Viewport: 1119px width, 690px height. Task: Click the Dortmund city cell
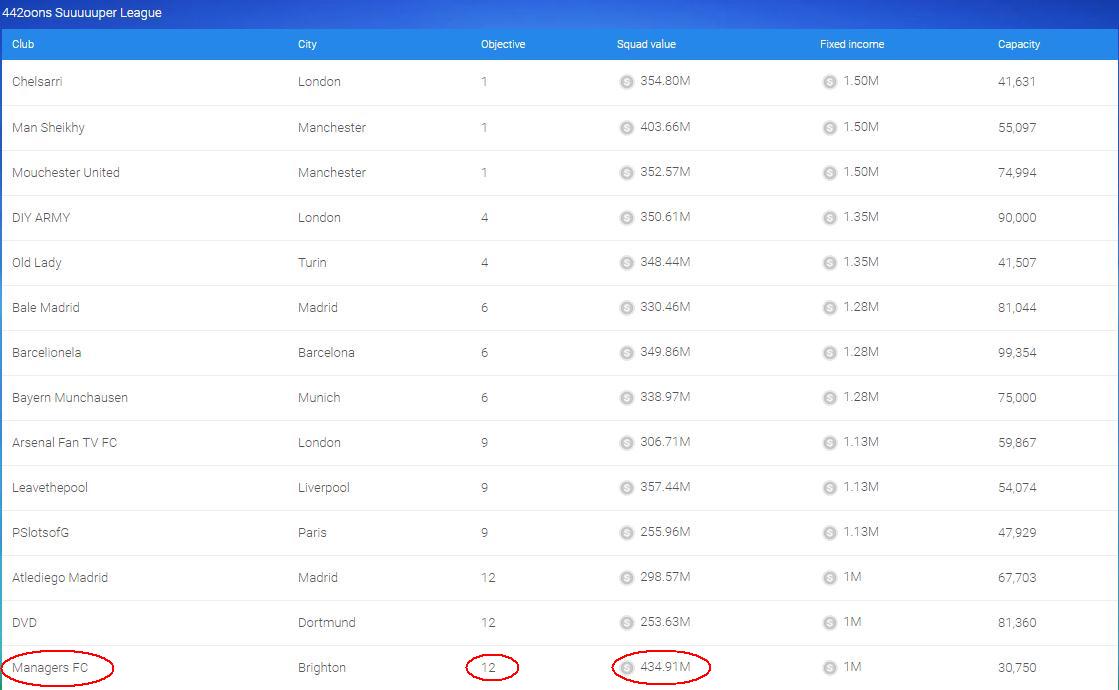click(326, 622)
